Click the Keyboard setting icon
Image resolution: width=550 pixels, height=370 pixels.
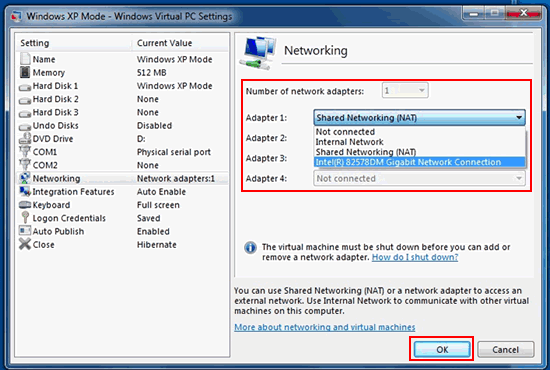point(25,204)
